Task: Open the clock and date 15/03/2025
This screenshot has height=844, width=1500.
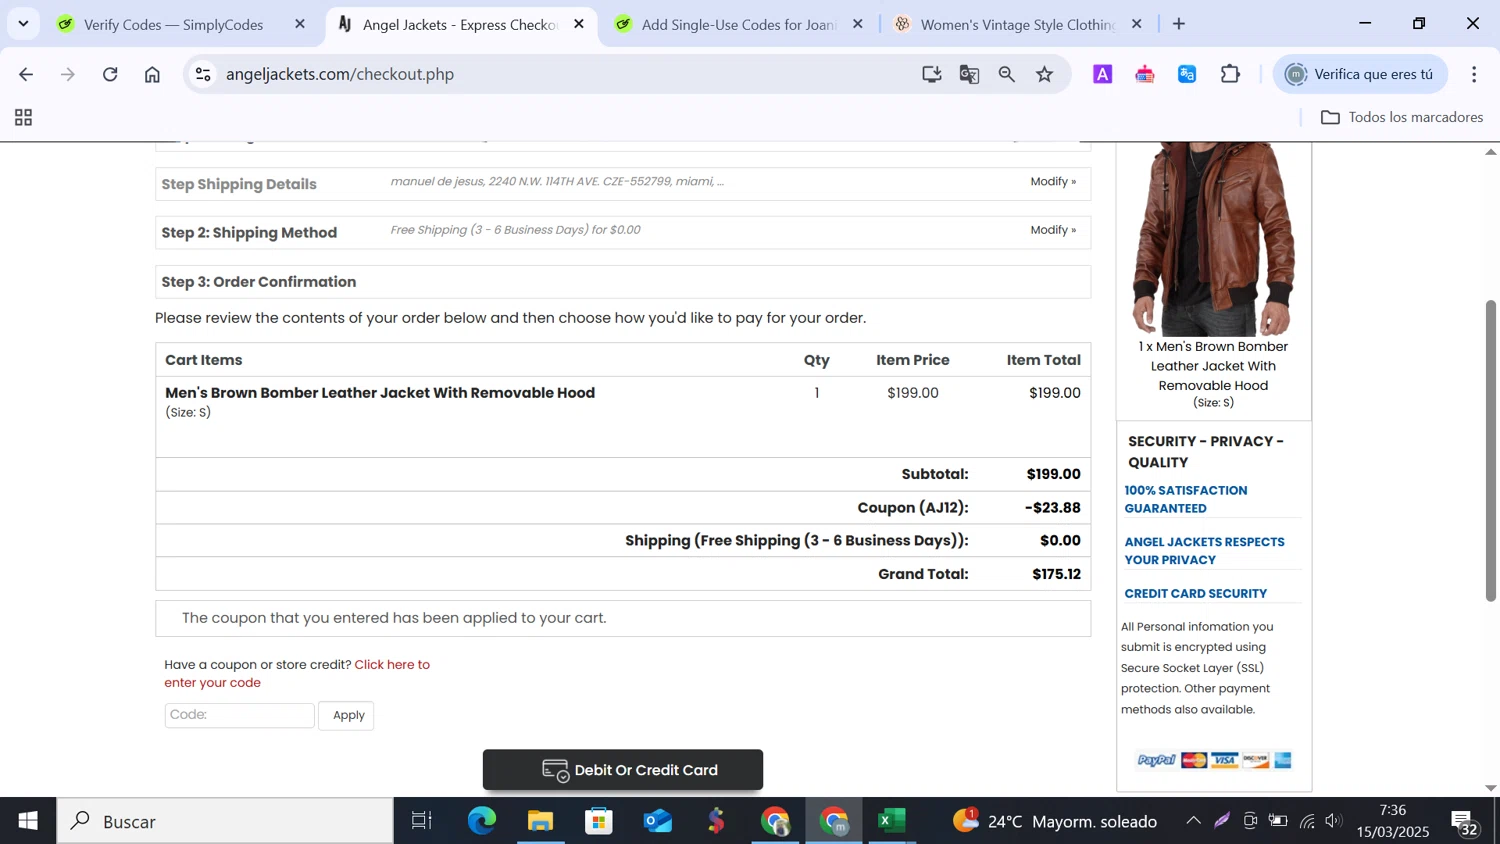Action: click(1393, 821)
